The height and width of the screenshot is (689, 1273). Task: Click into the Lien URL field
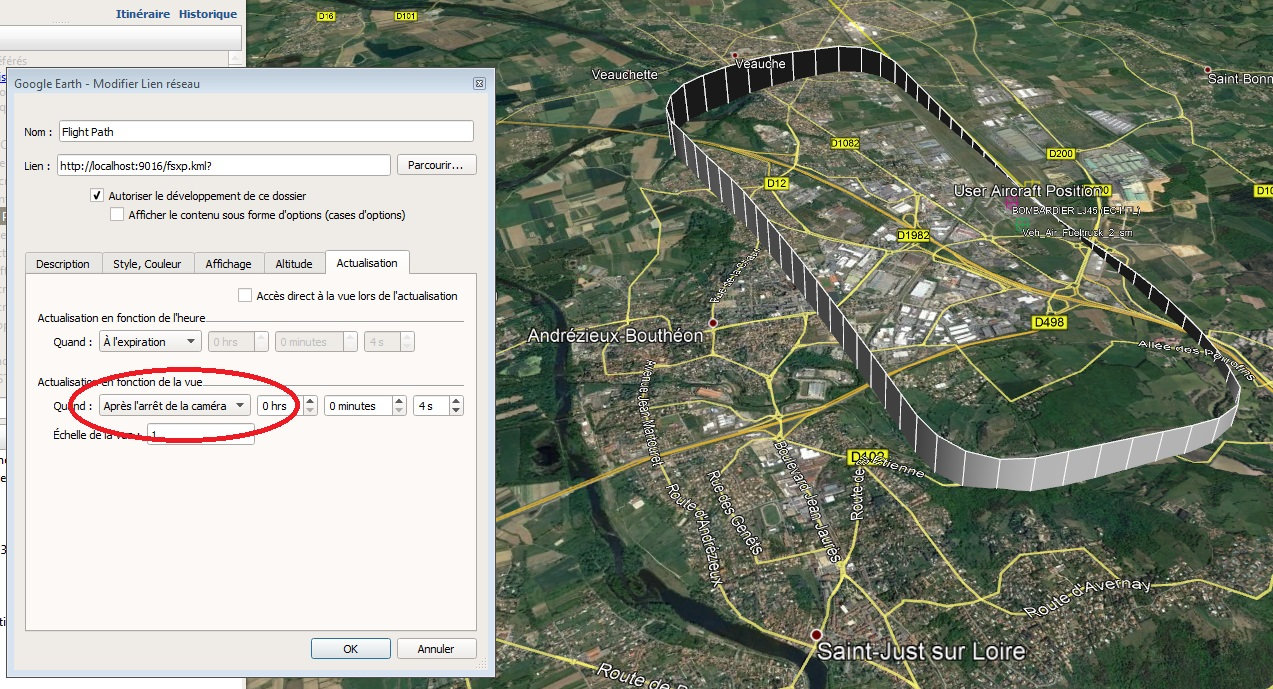(223, 165)
